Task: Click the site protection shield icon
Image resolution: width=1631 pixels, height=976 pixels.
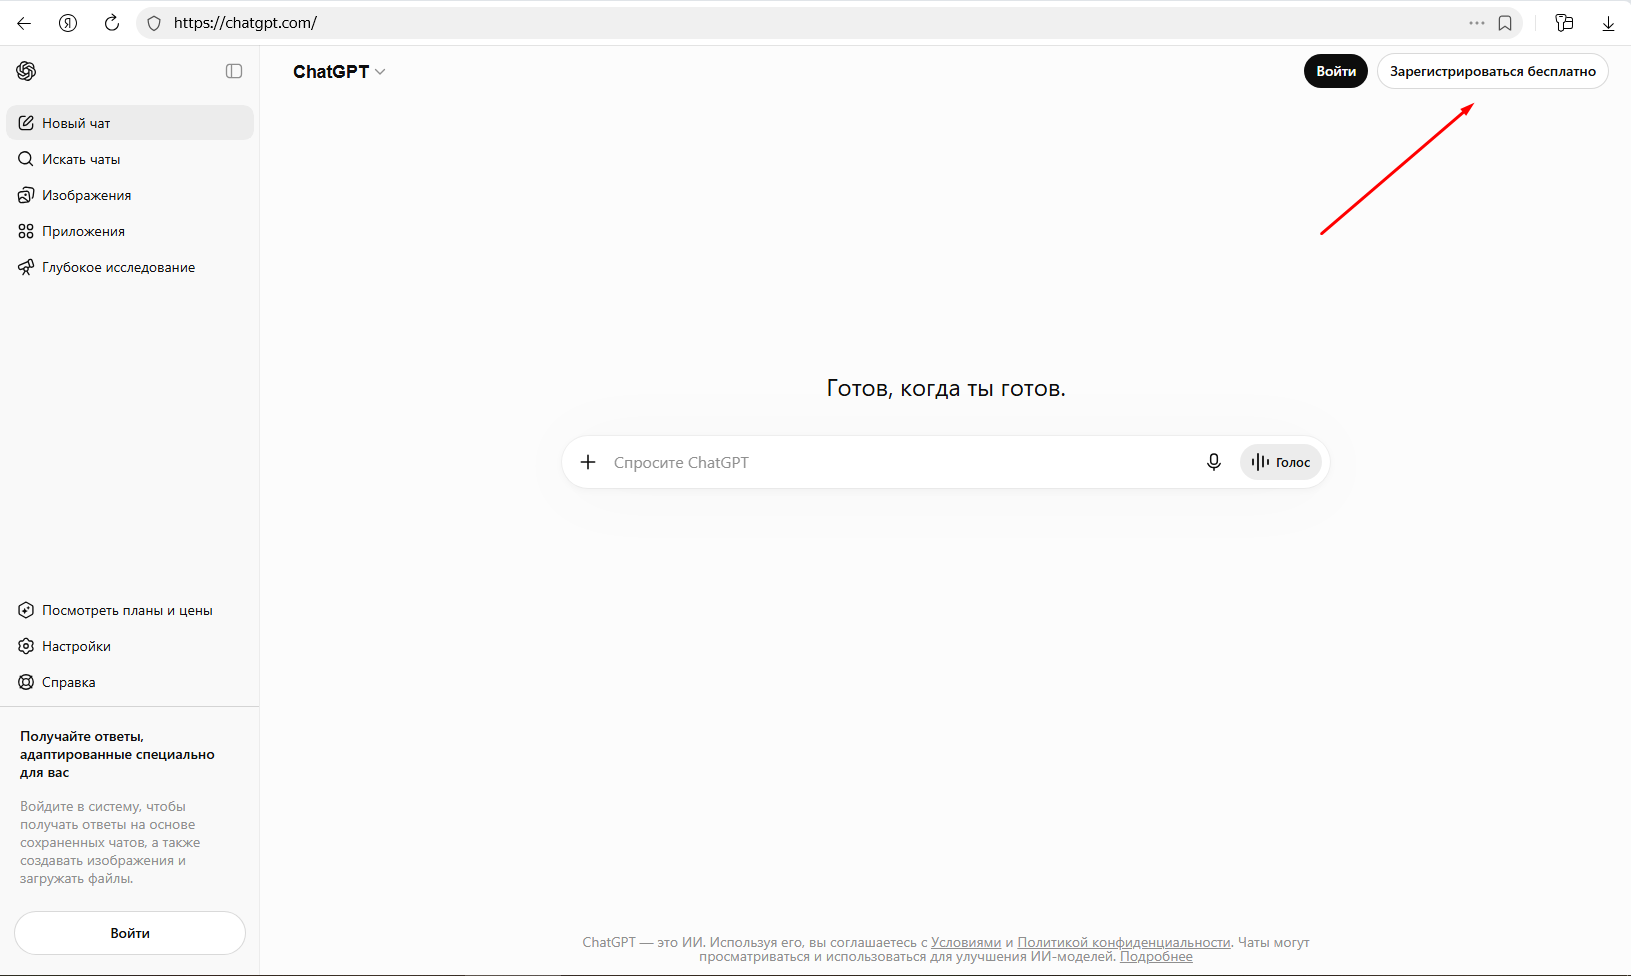Action: tap(154, 23)
